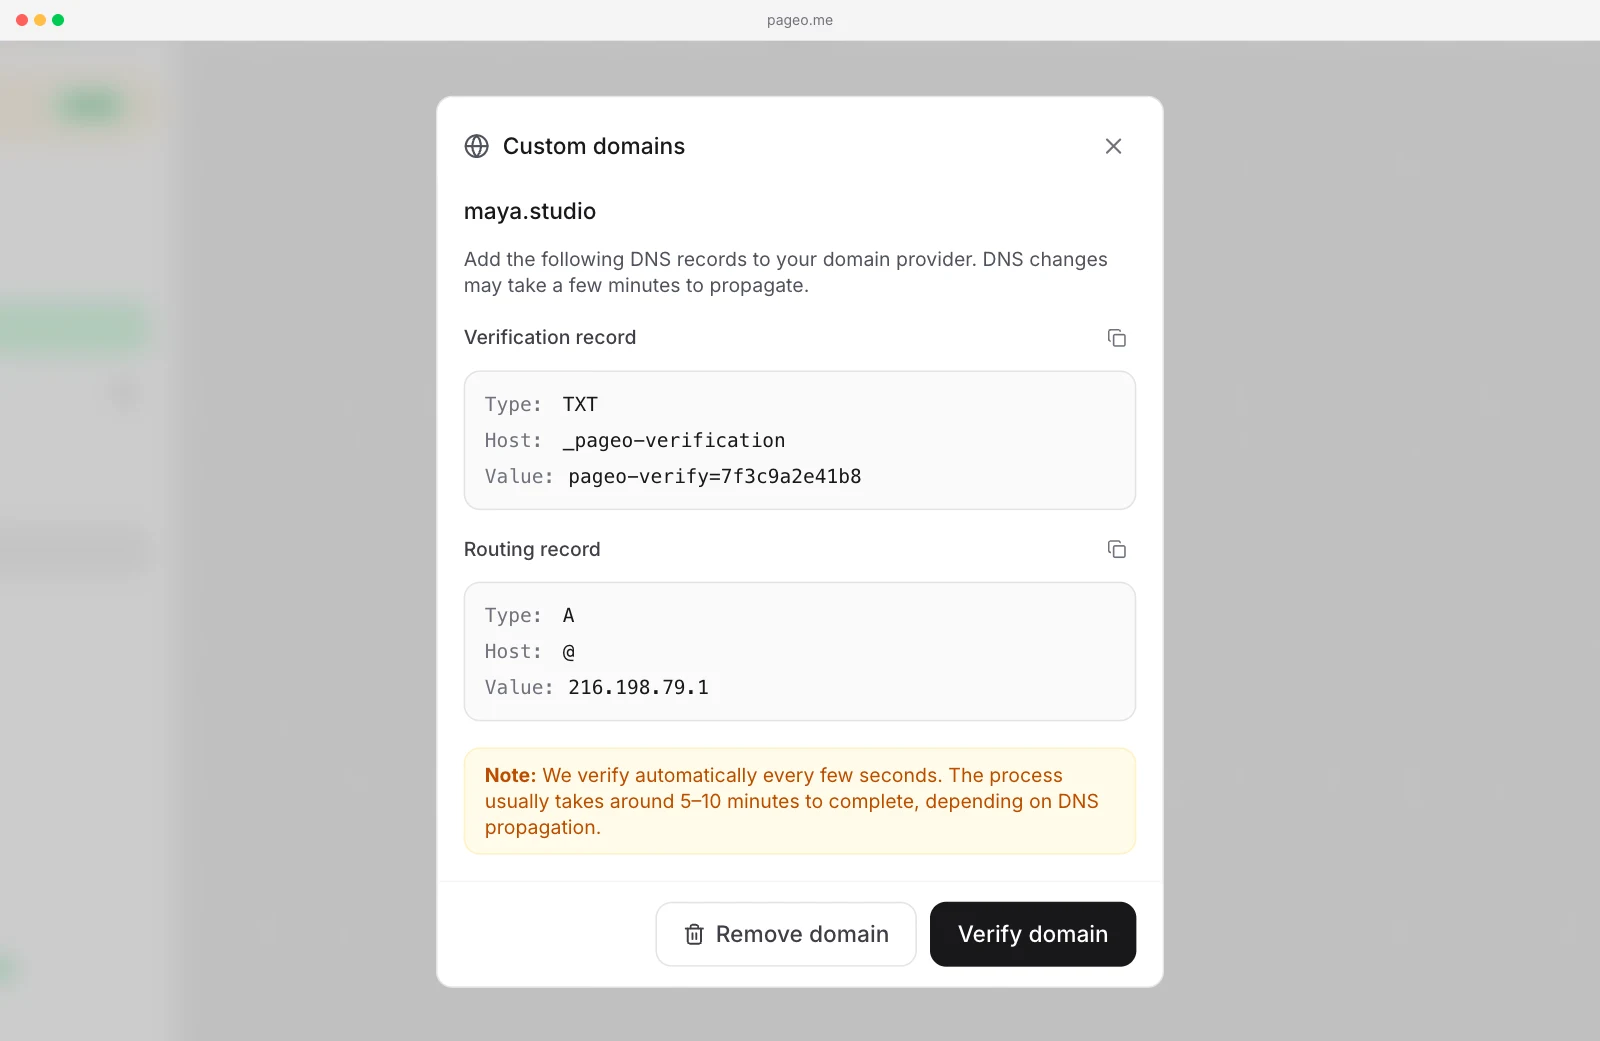
Task: Click the @ host value
Action: click(x=568, y=651)
